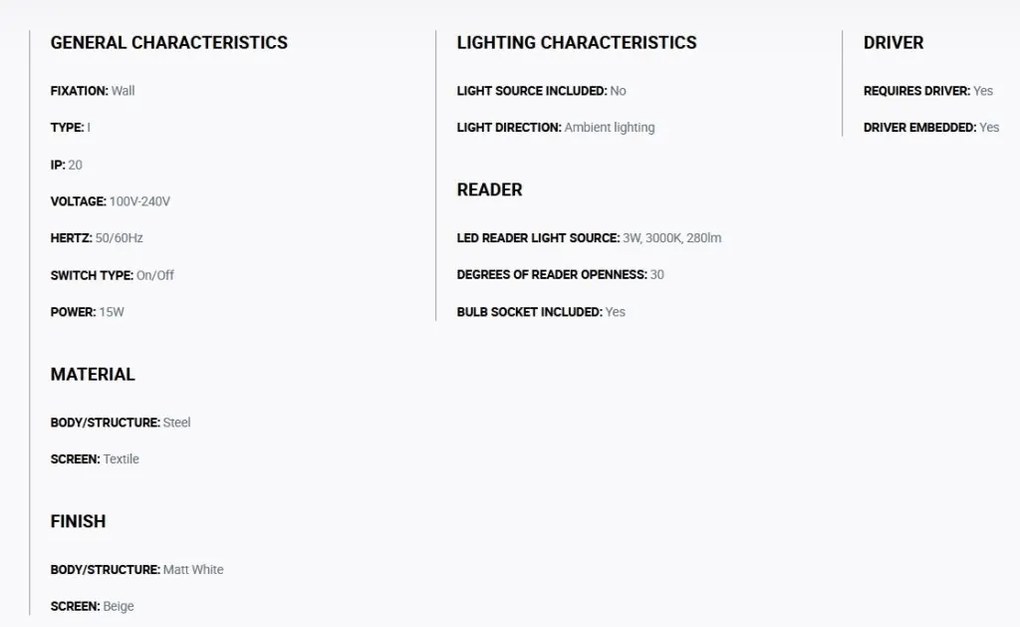
Task: Click Bulb Socket Included: Yes line
Action: pos(541,312)
